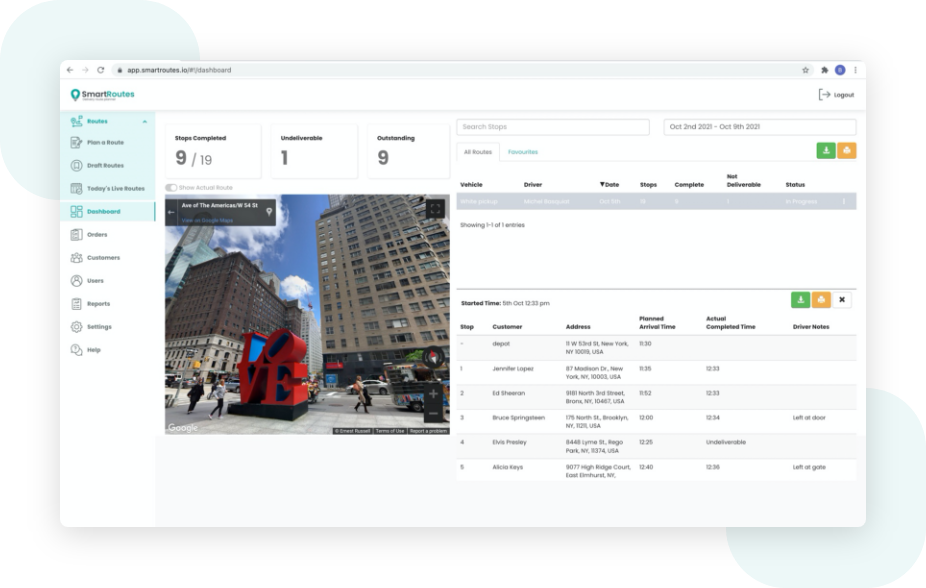926x588 pixels.
Task: Switch to the All Routes tab
Action: tap(478, 152)
